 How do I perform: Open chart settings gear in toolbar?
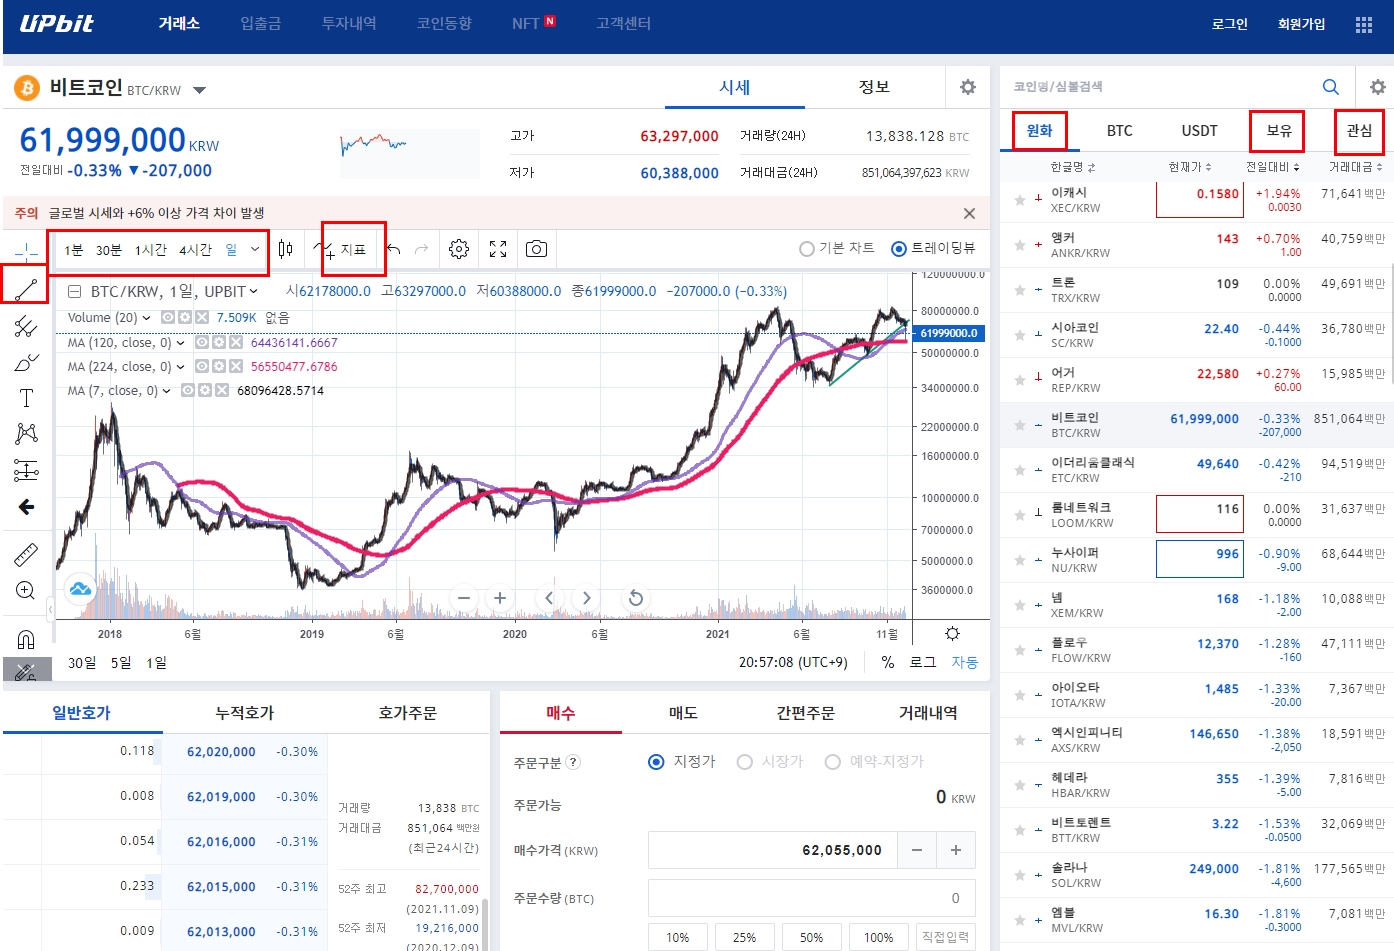tap(459, 249)
